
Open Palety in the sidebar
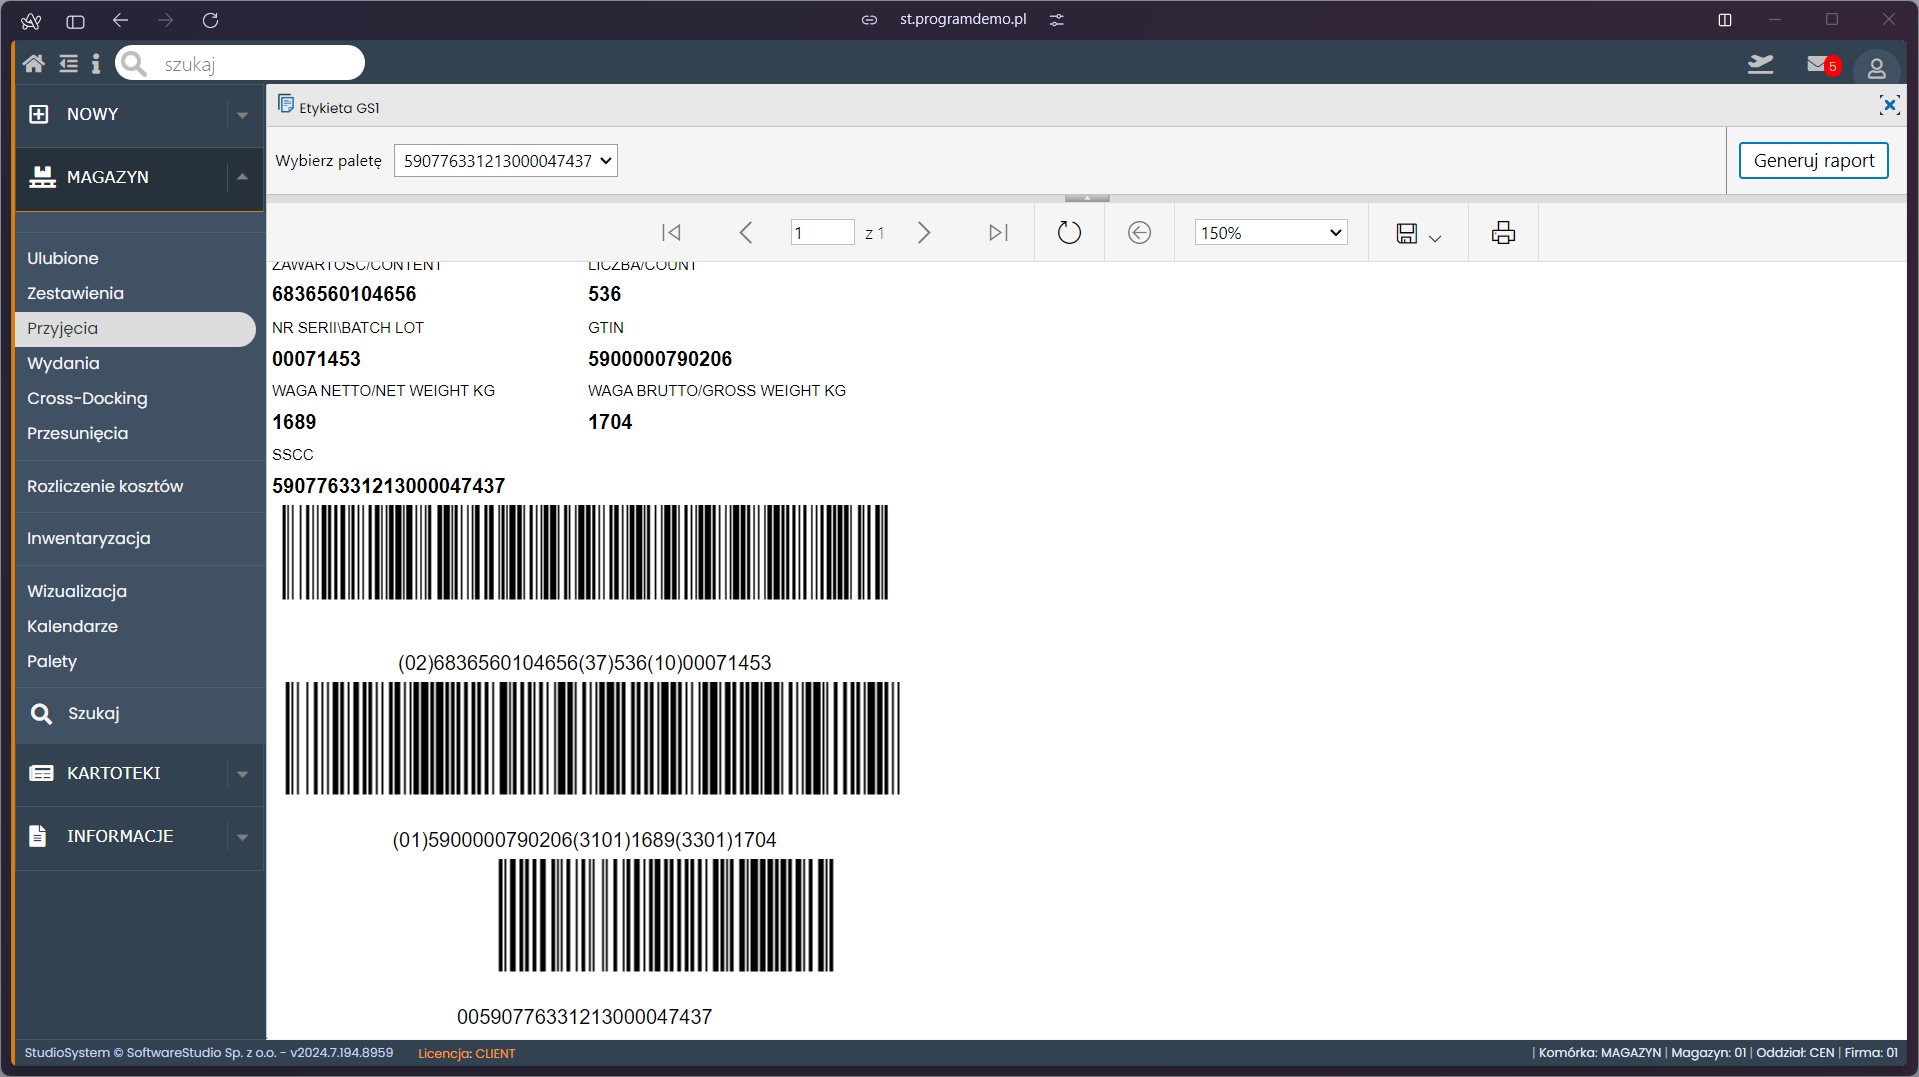point(52,661)
